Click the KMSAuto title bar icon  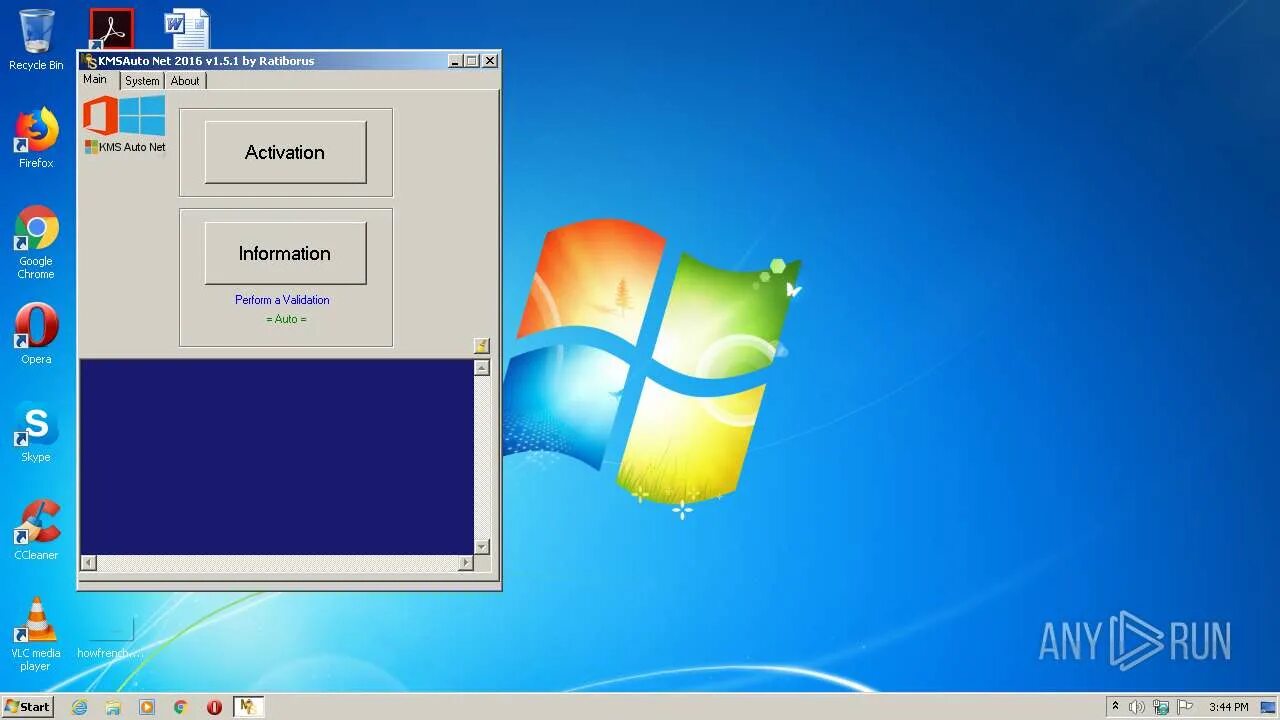click(x=90, y=61)
